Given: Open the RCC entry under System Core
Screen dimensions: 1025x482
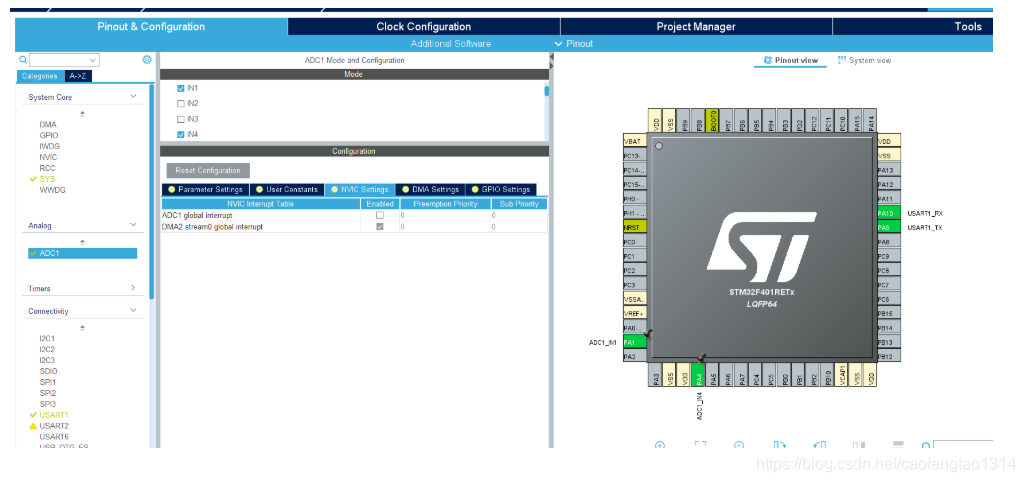Looking at the screenshot, I should click(x=47, y=168).
